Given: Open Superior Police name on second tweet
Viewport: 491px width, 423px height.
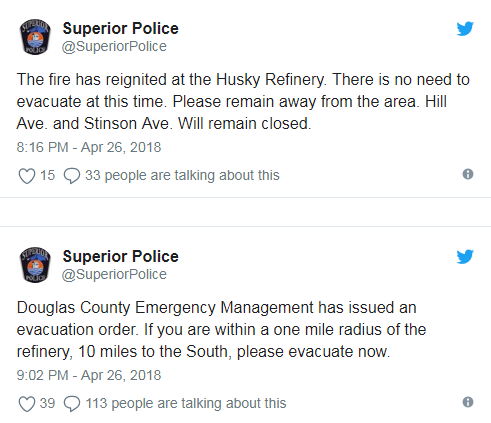Looking at the screenshot, I should coord(120,256).
